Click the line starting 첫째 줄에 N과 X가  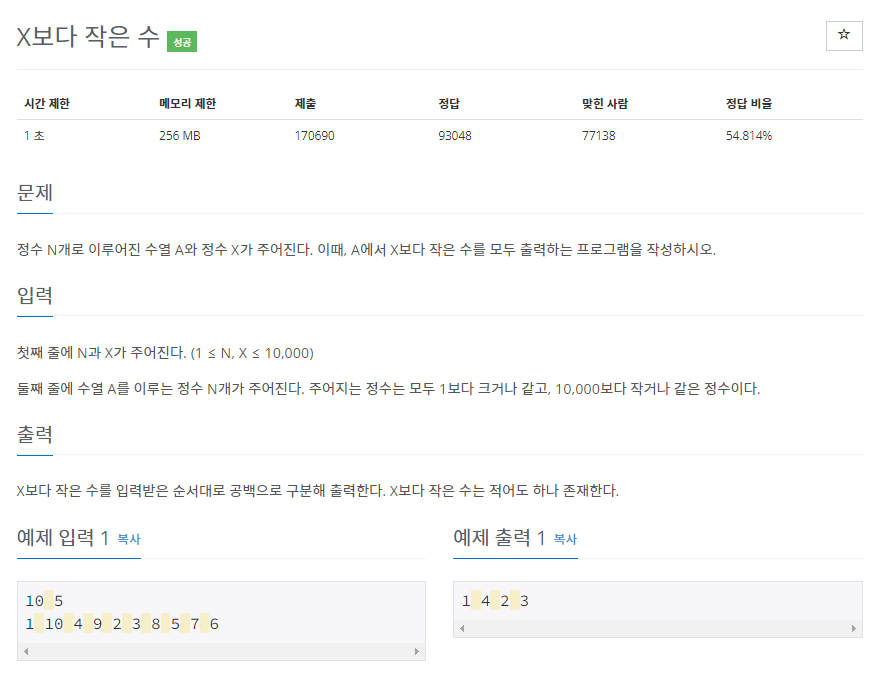click(165, 353)
